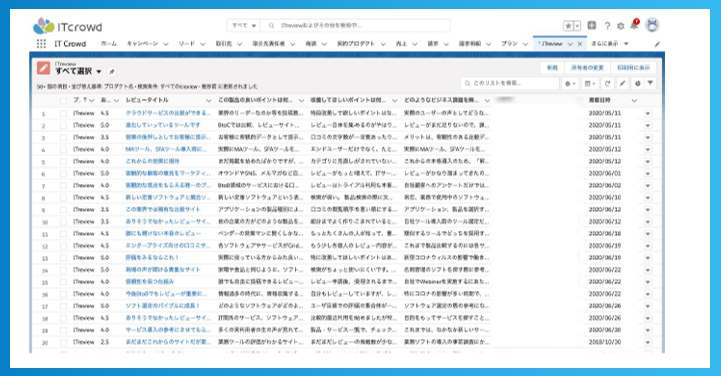The image size is (721, 376).
Task: Open the プラン tab
Action: (509, 44)
